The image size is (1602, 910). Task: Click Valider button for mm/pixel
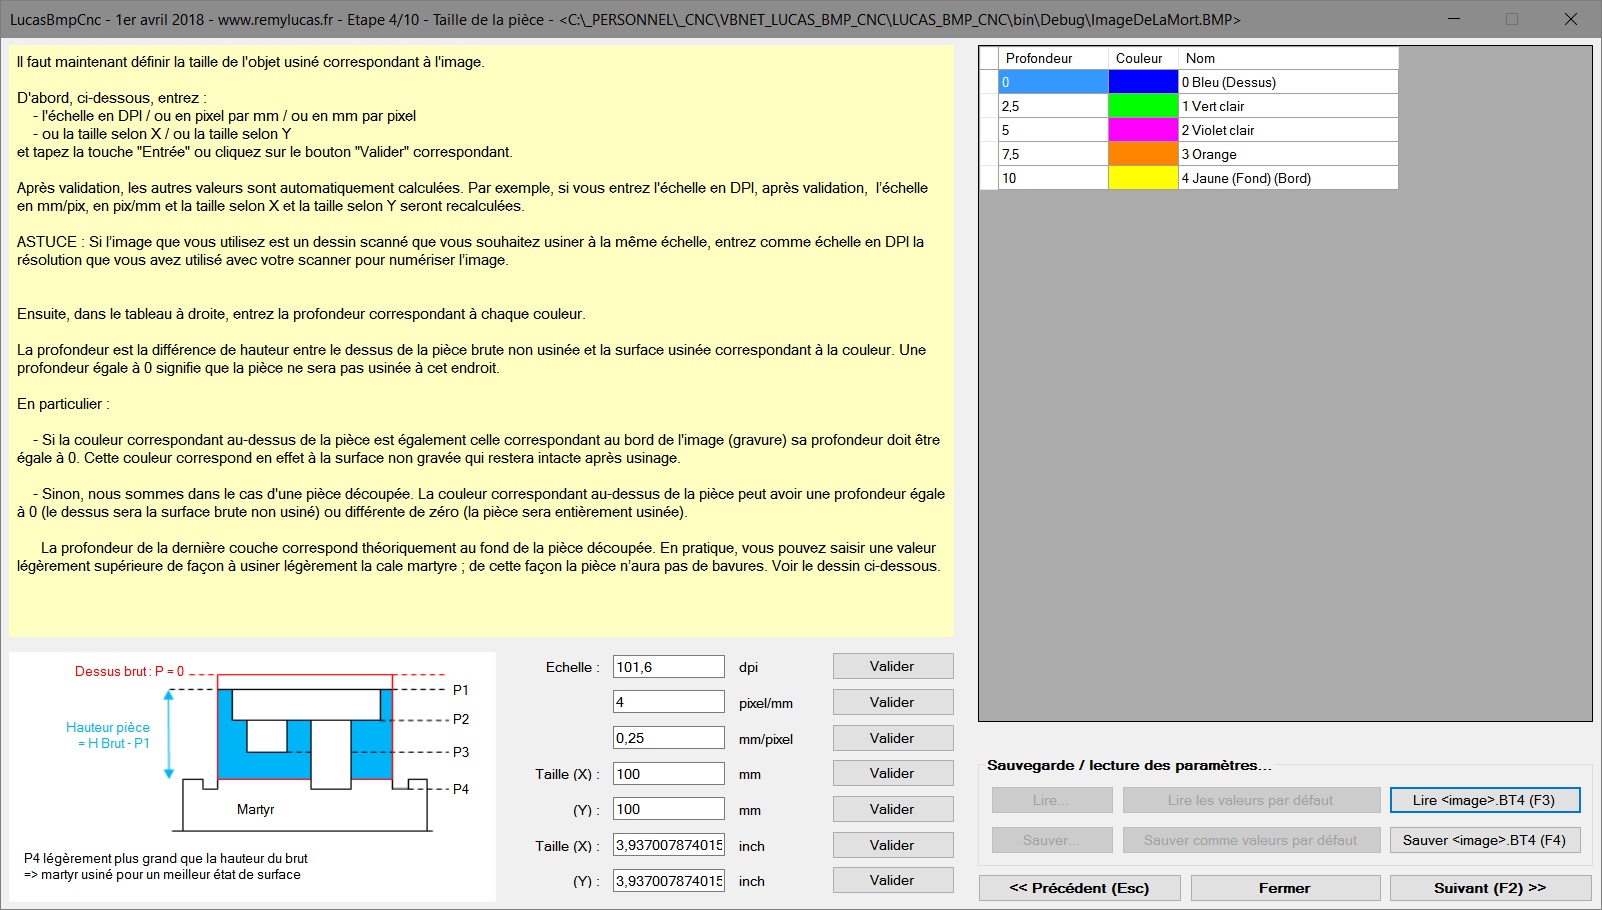pos(892,738)
